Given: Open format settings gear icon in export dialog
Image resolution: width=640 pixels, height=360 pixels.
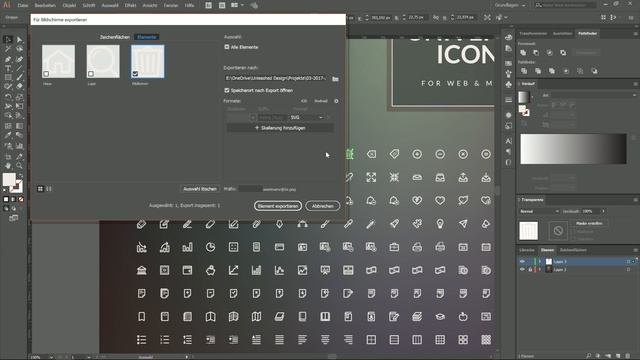Looking at the screenshot, I should pos(336,101).
